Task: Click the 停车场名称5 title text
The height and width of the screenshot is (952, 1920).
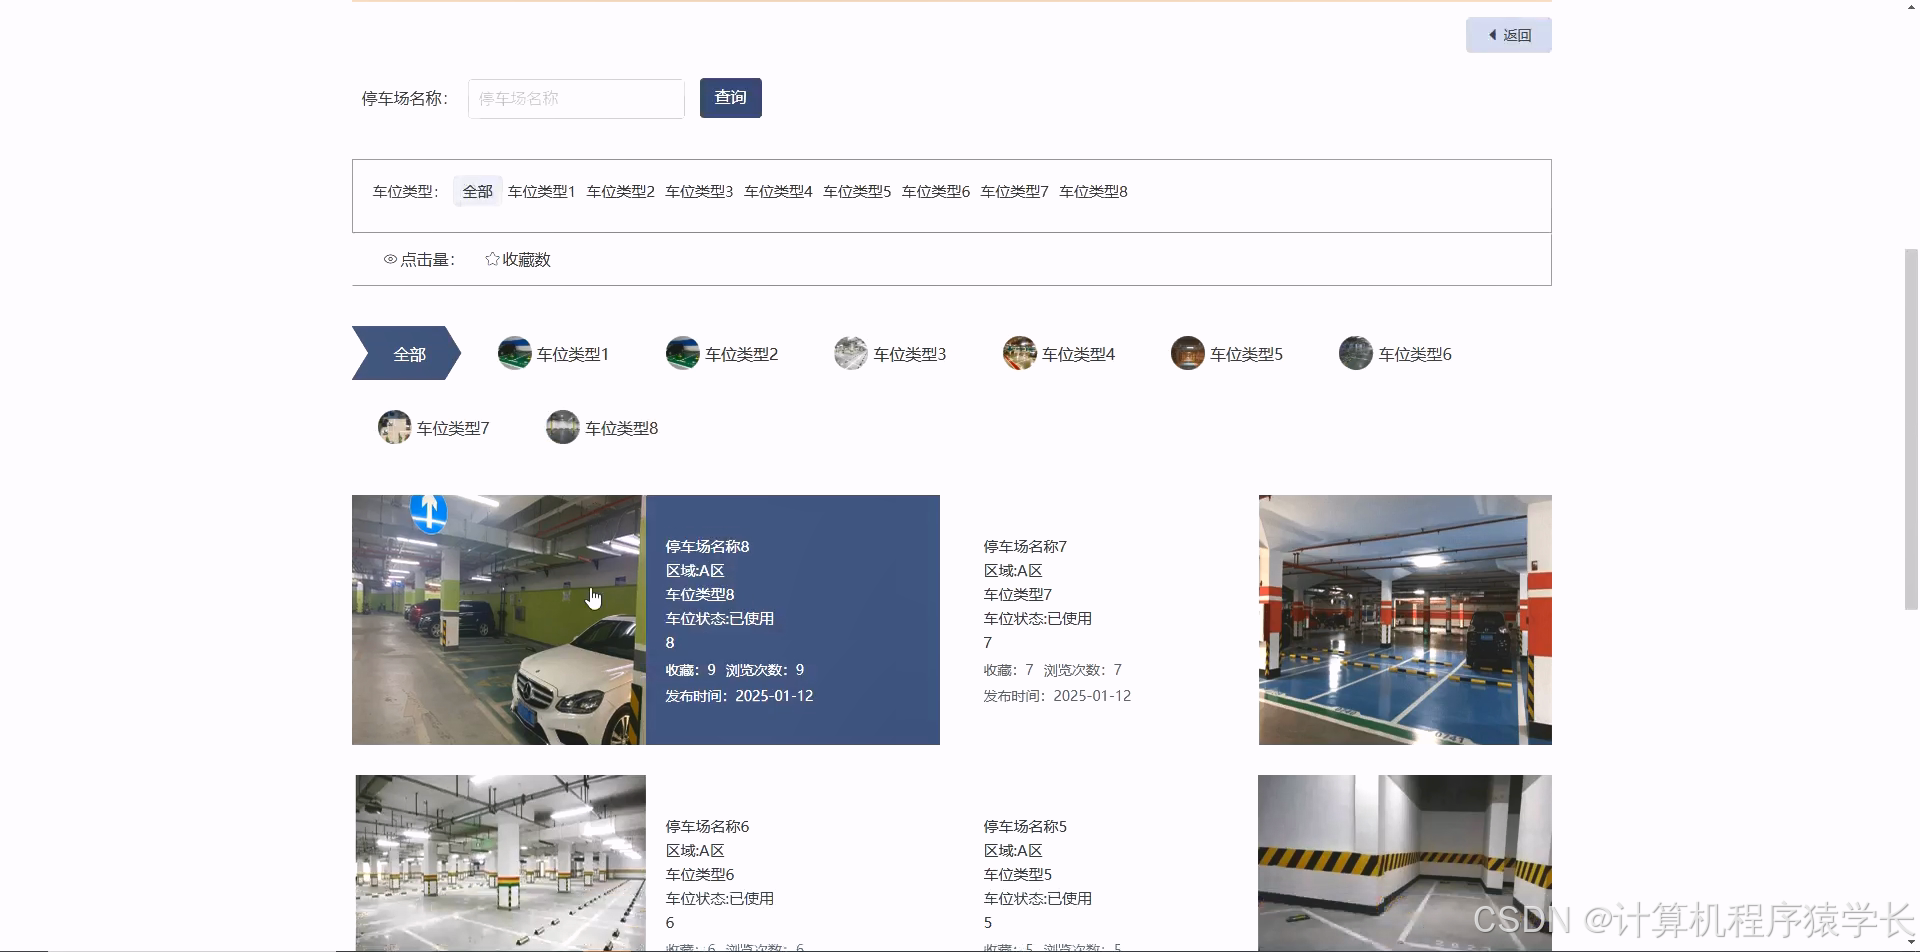Action: [x=1025, y=826]
